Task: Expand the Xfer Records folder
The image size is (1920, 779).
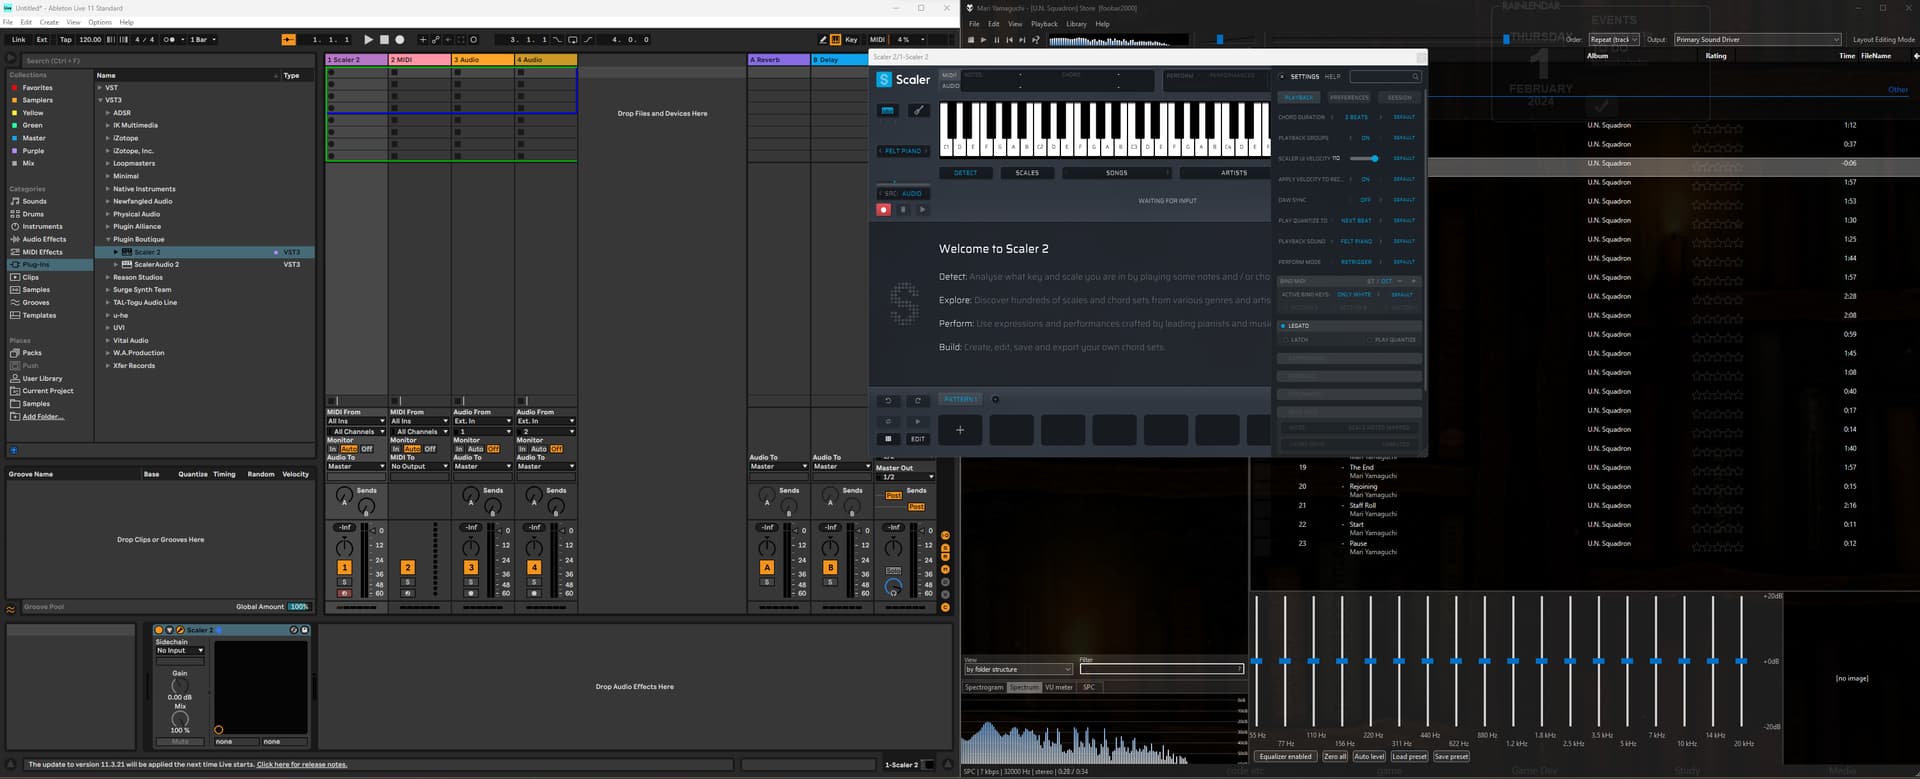Action: (x=108, y=366)
